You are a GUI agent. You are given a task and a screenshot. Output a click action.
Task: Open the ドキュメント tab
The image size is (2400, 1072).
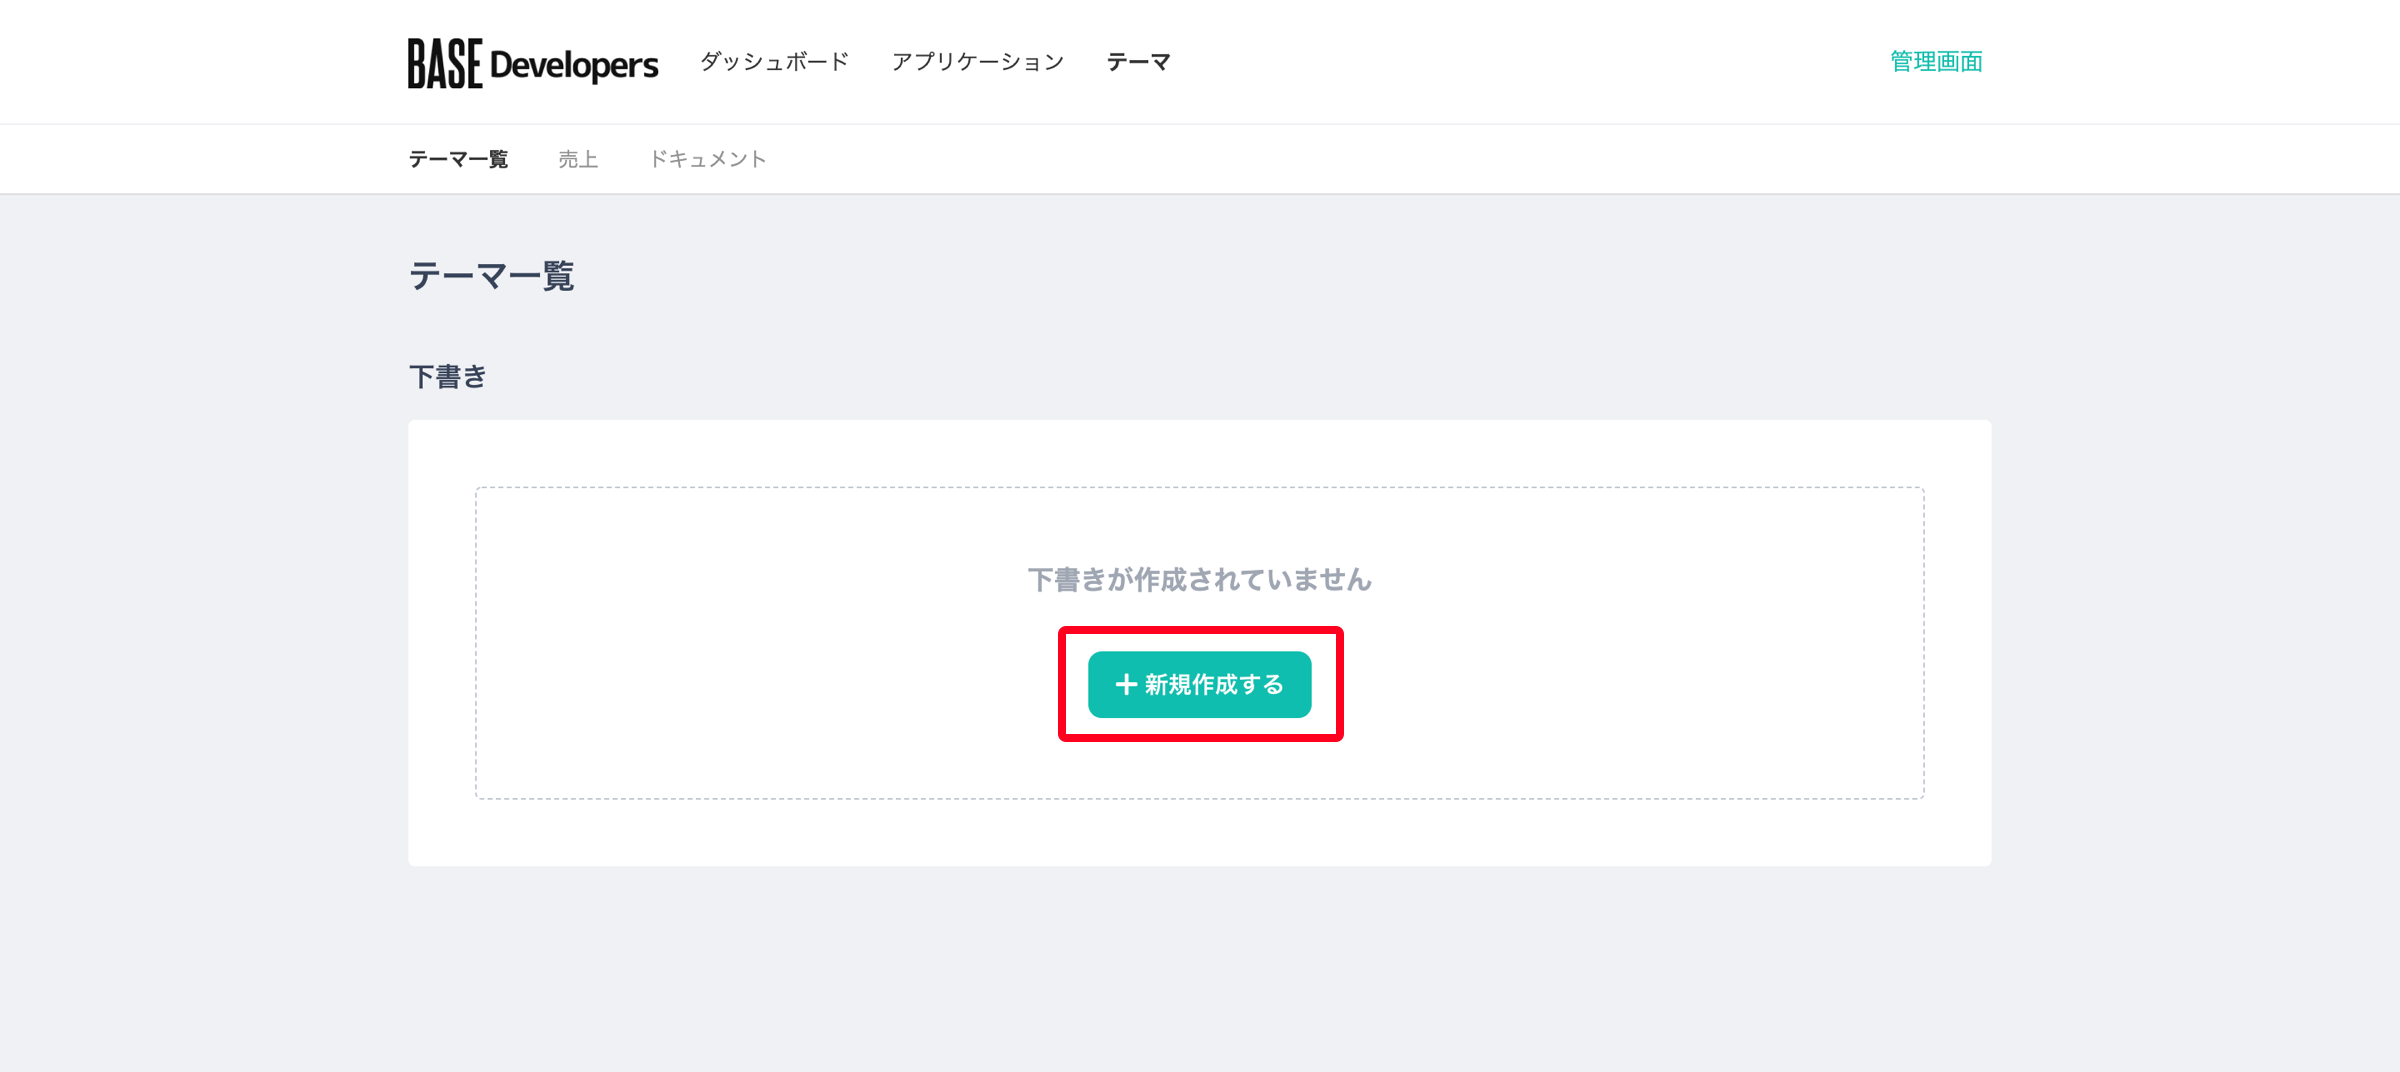(708, 159)
